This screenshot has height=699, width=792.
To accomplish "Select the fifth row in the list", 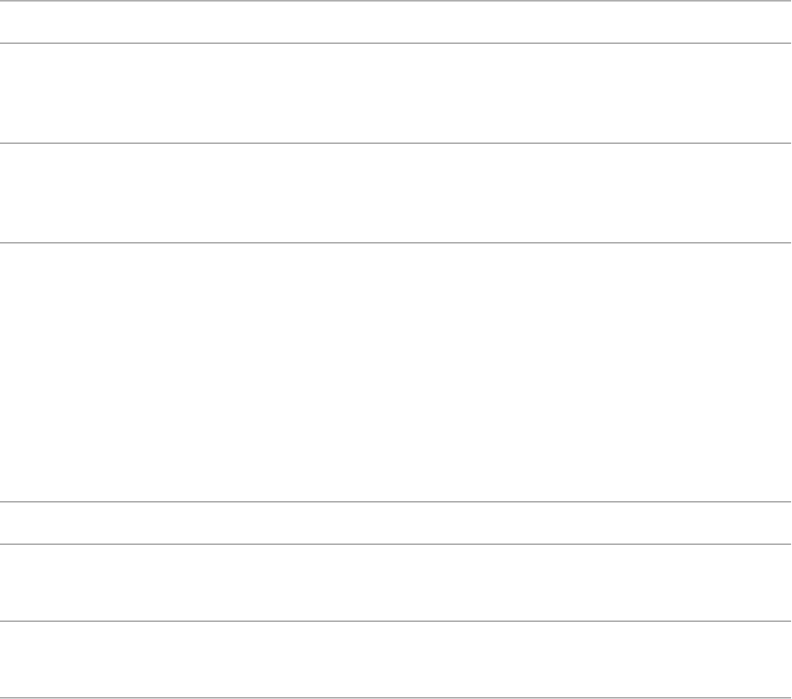I will 395,523.
